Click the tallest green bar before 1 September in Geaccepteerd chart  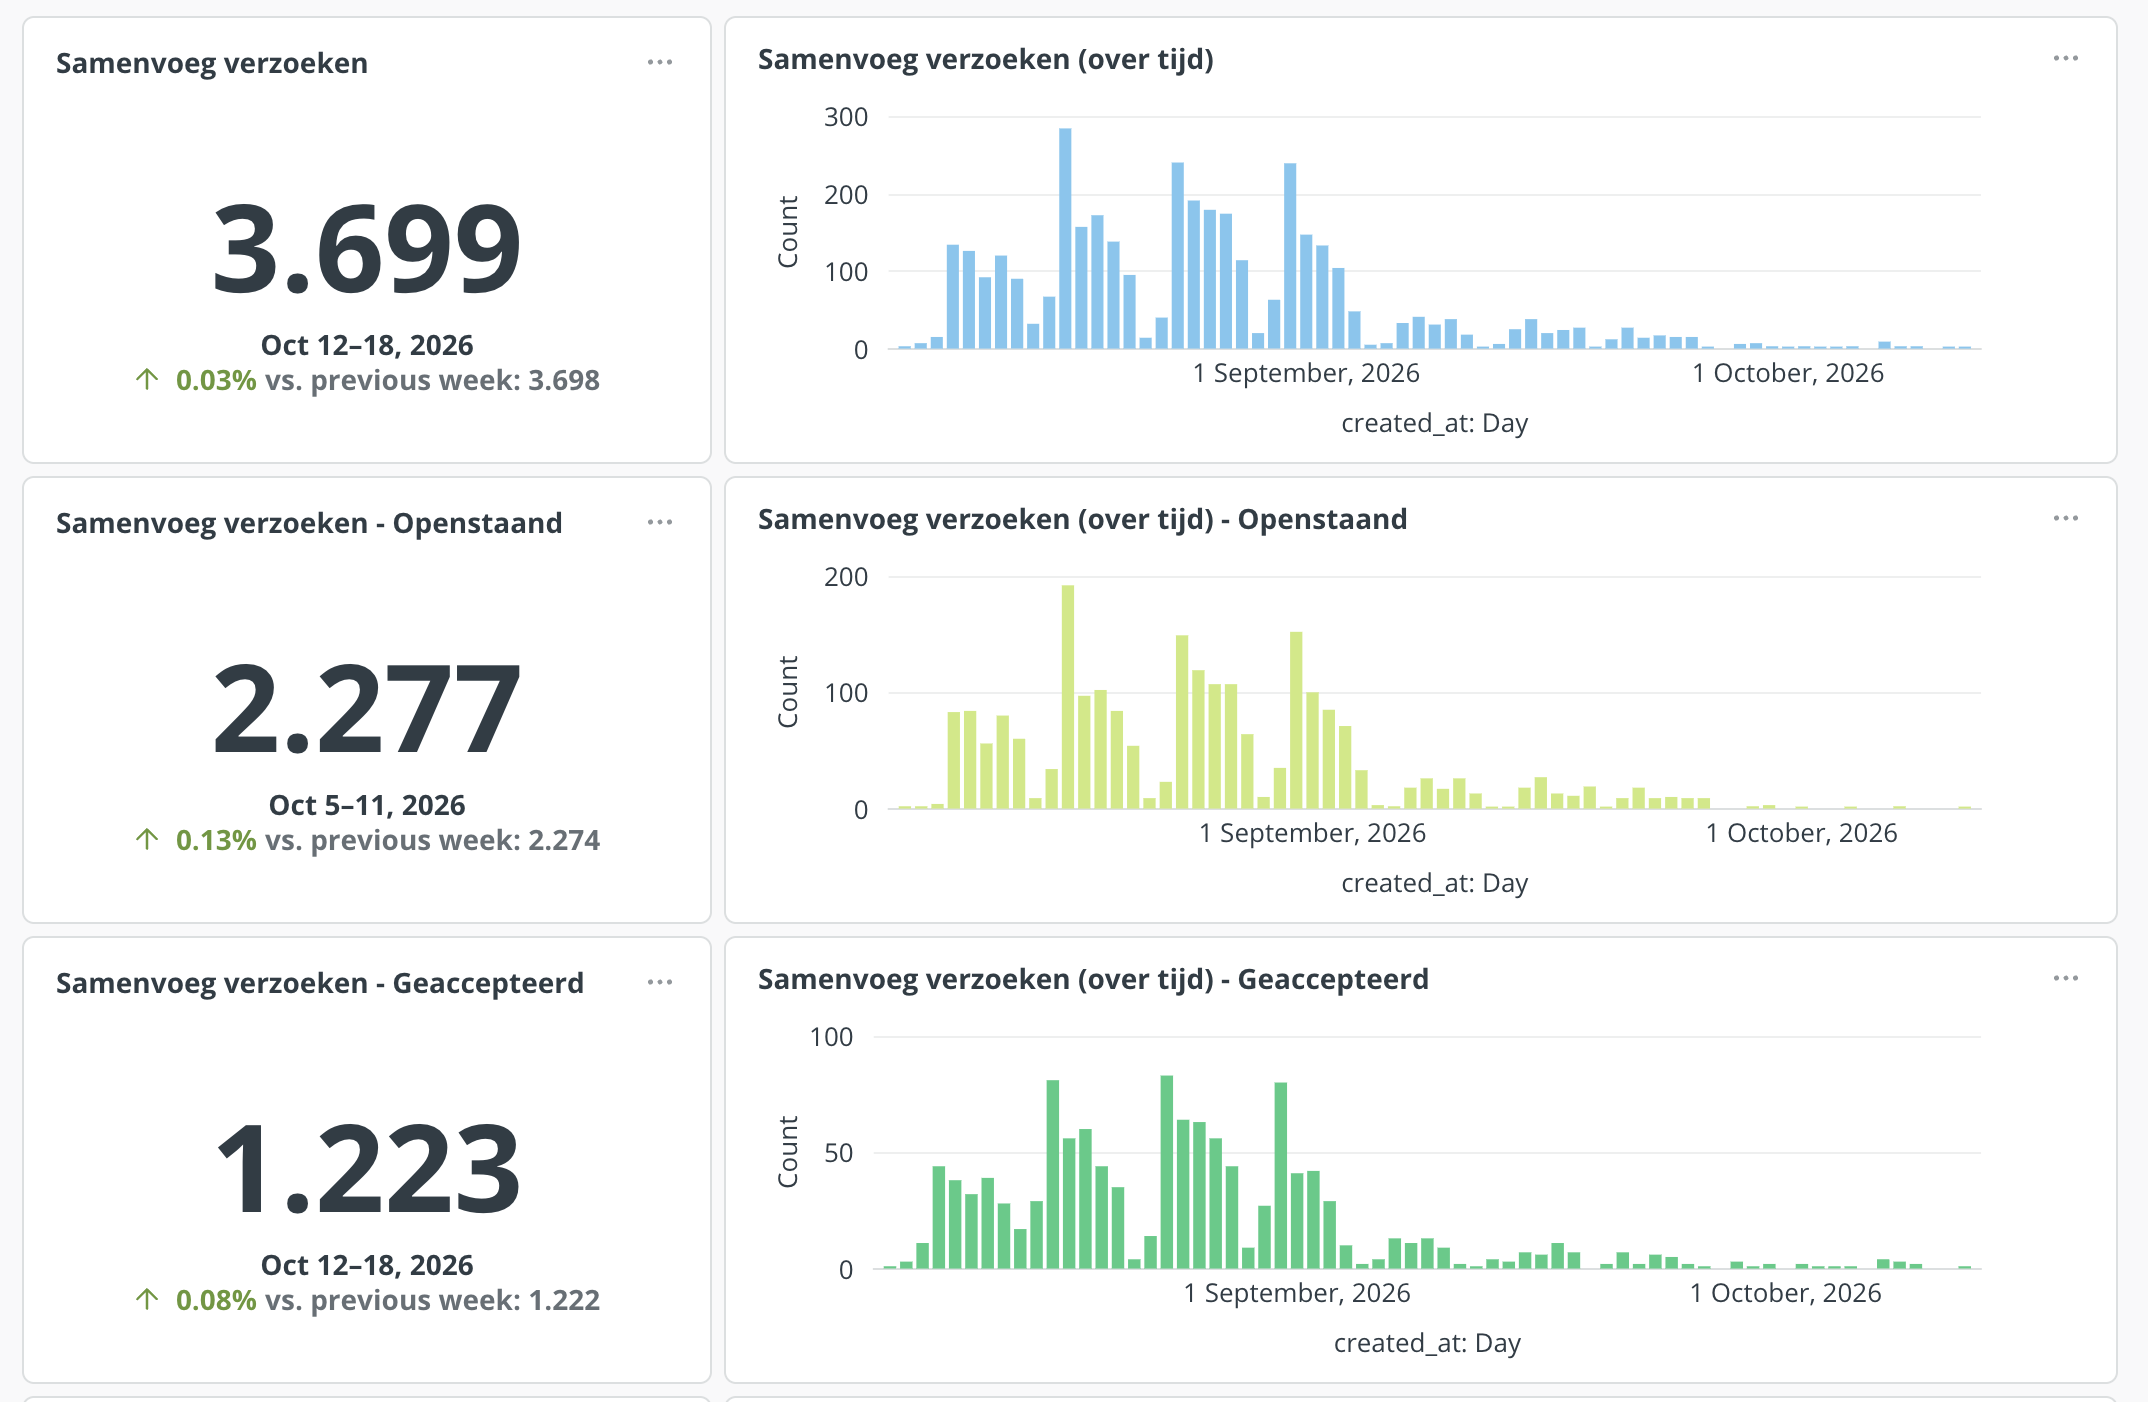[1167, 1172]
